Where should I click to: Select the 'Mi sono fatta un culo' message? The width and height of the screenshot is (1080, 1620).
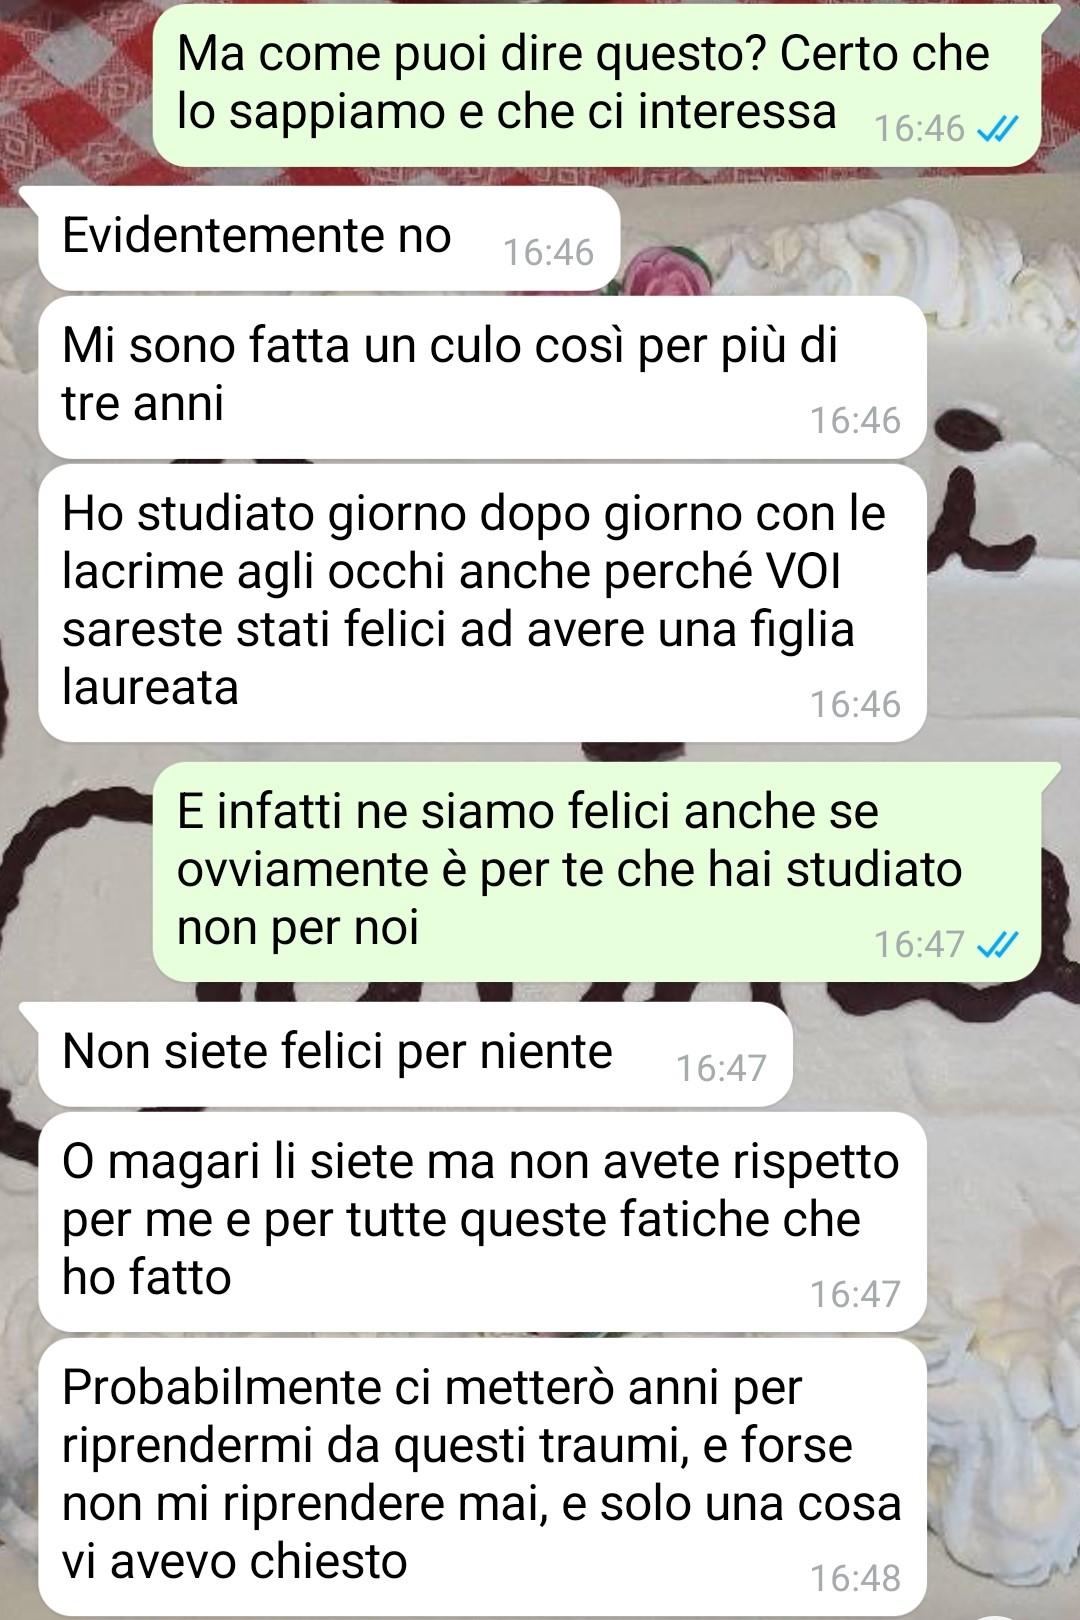click(x=482, y=377)
